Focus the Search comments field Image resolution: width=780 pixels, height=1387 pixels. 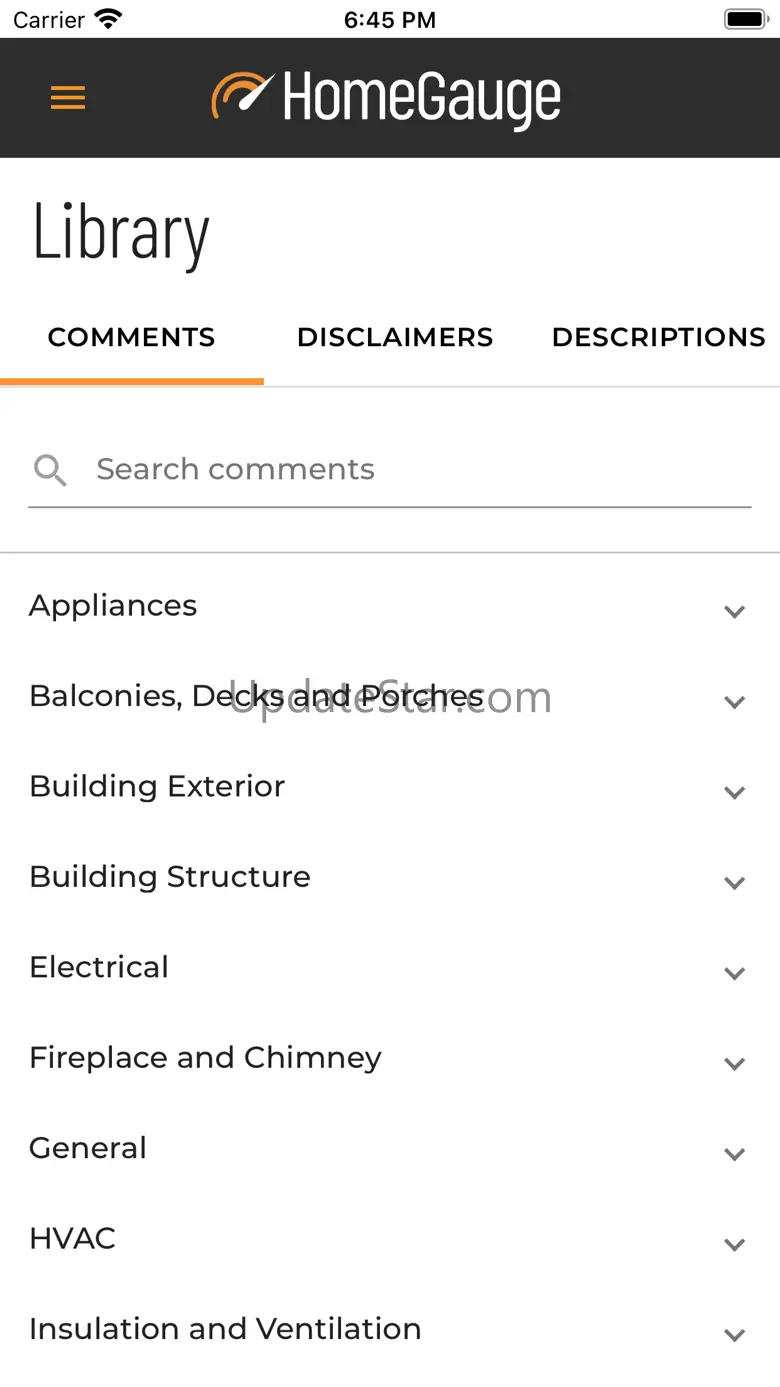pos(420,470)
